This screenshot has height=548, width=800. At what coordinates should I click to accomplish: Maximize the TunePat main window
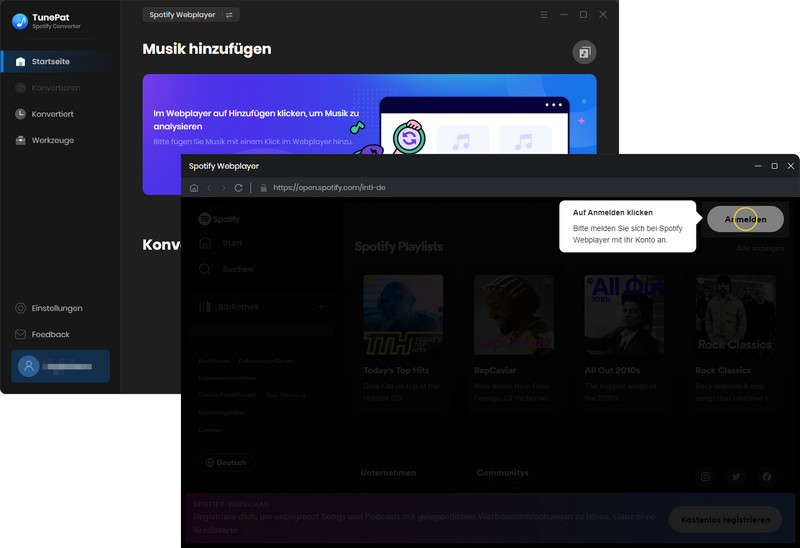pos(583,15)
